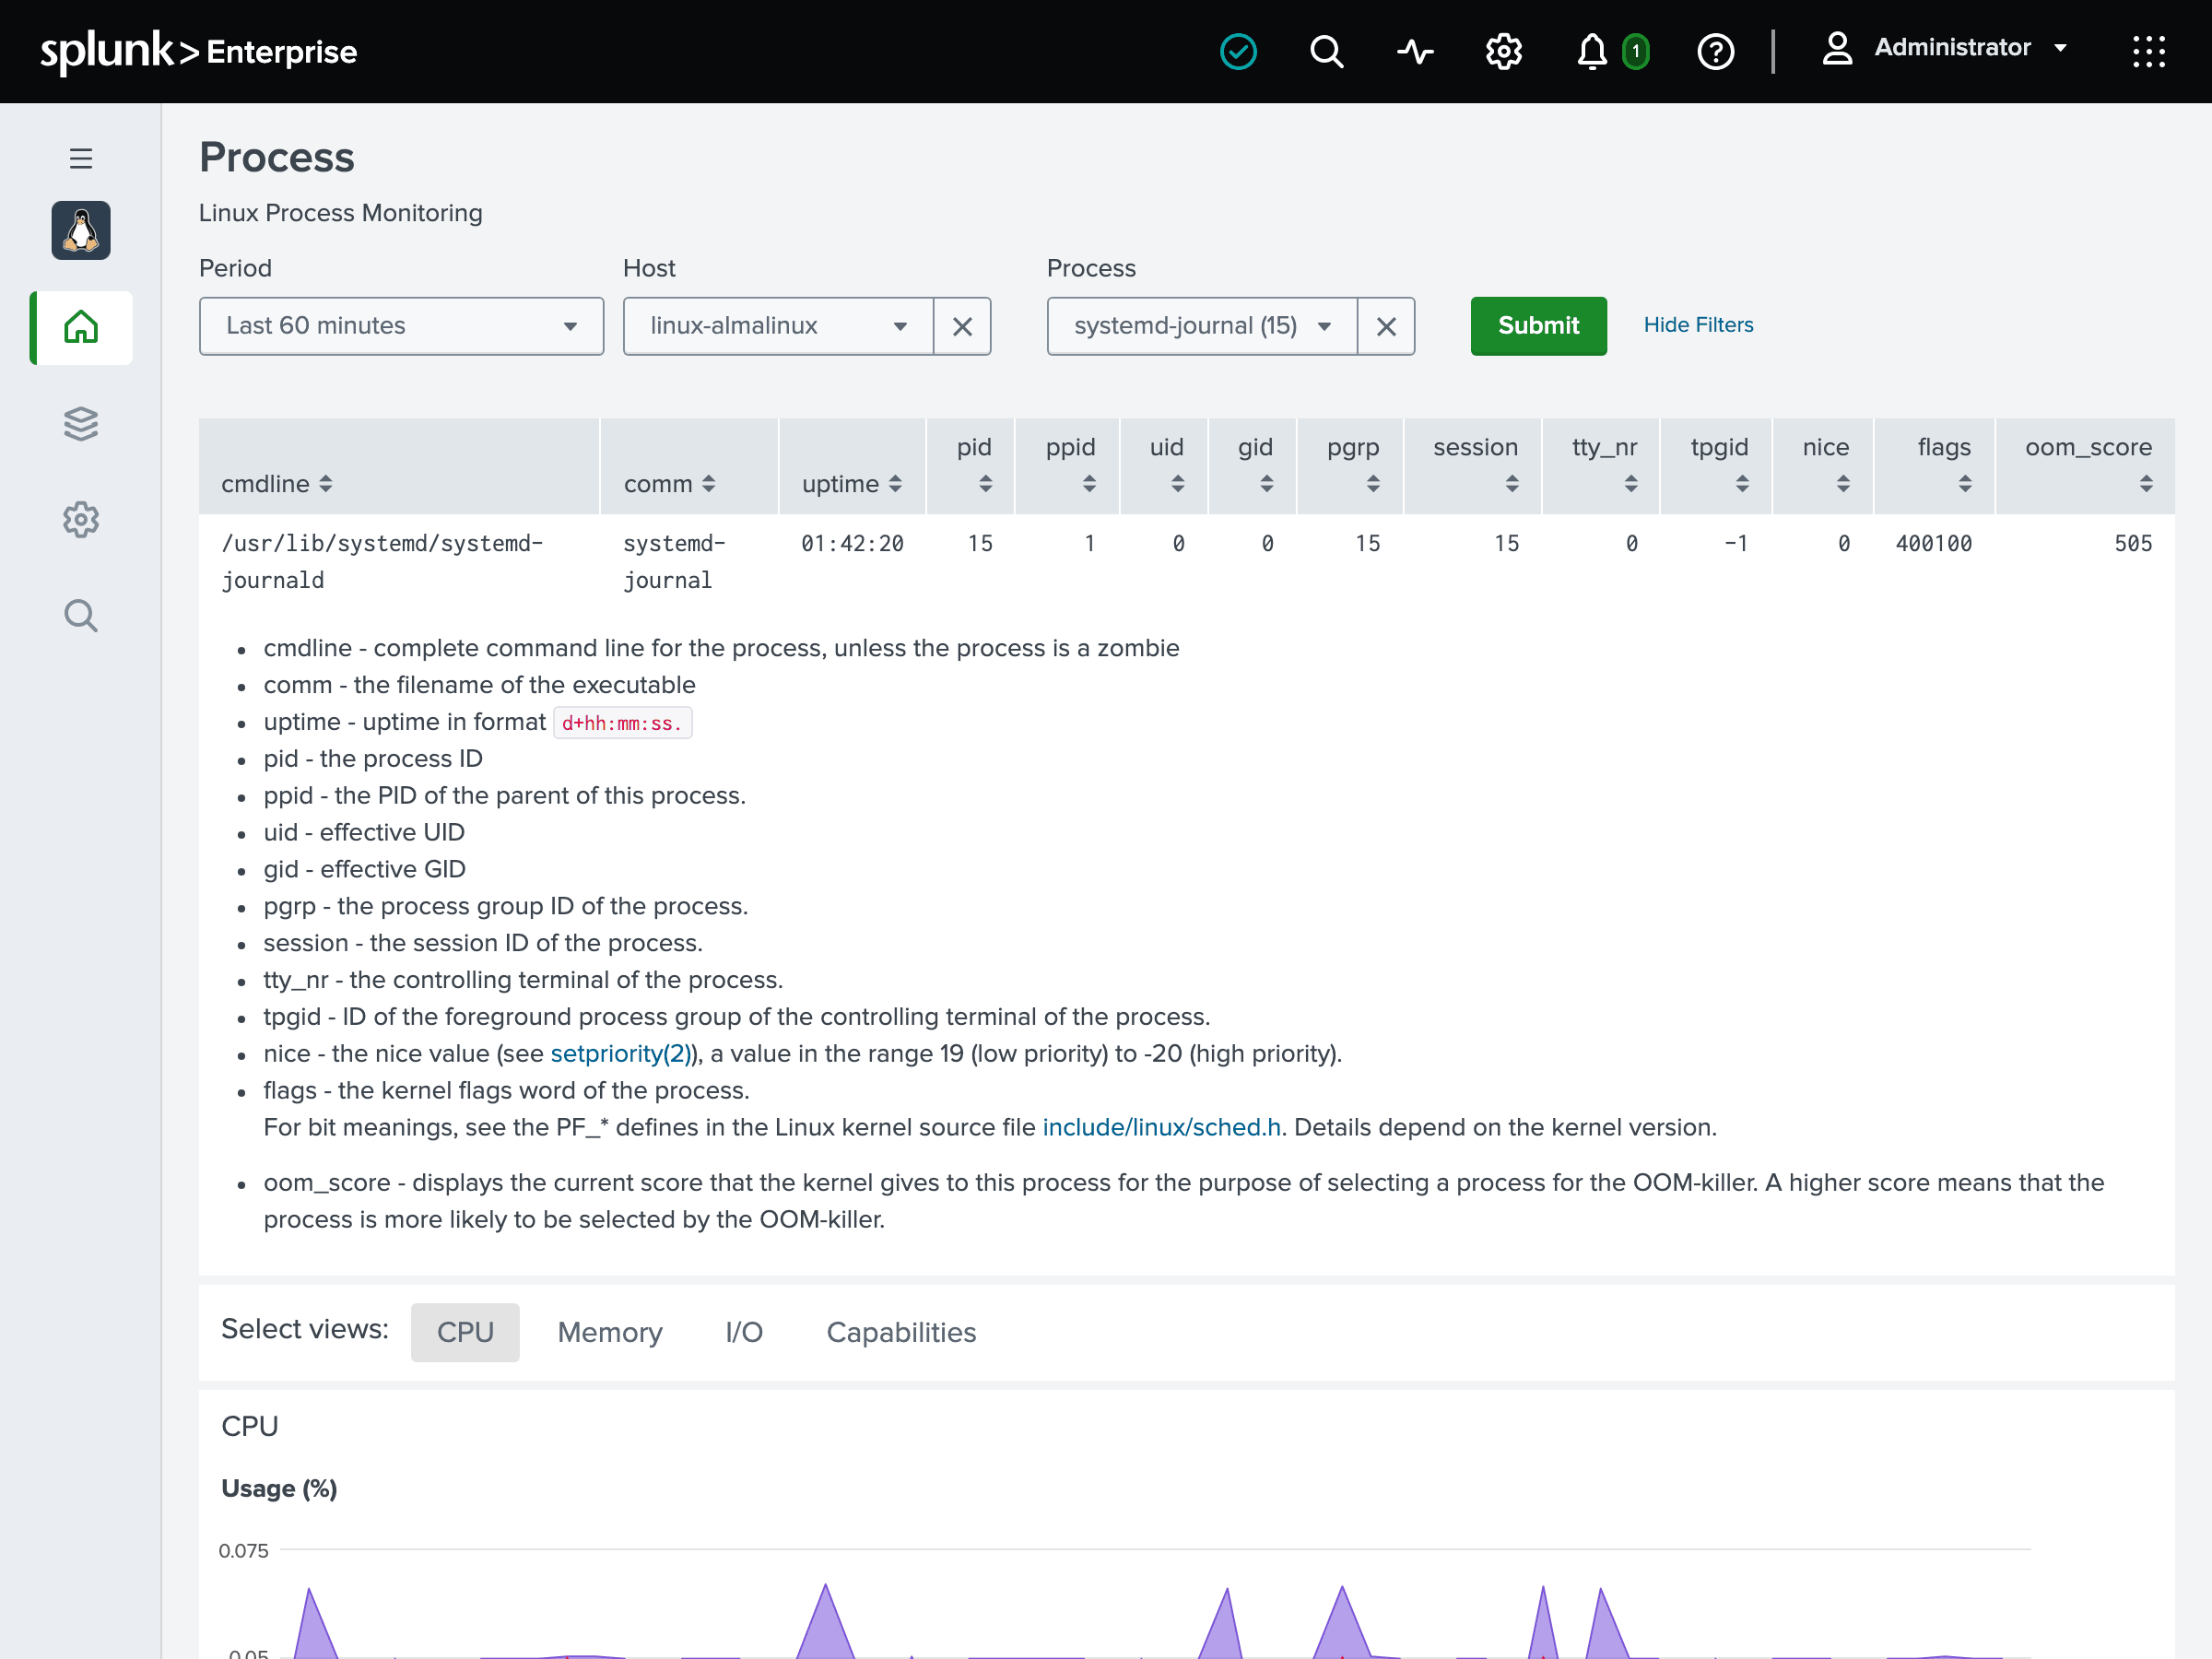The width and height of the screenshot is (2212, 1659).
Task: Open the sidebar settings gear
Action: point(81,519)
